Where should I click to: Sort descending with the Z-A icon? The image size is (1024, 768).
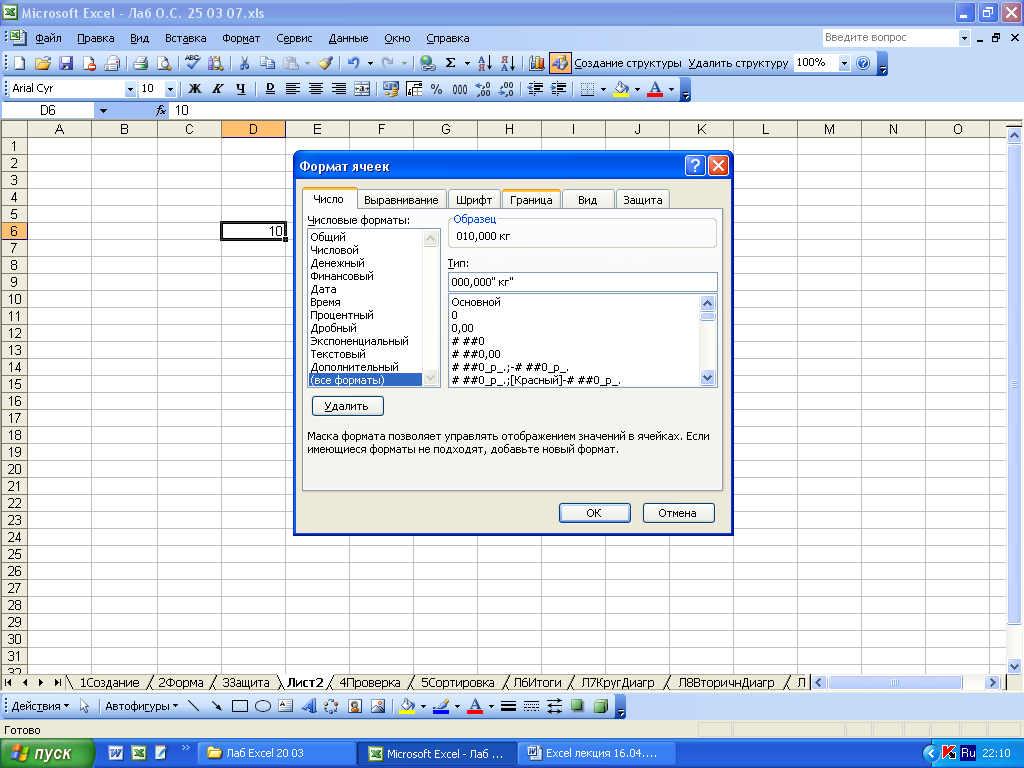pyautogui.click(x=508, y=63)
